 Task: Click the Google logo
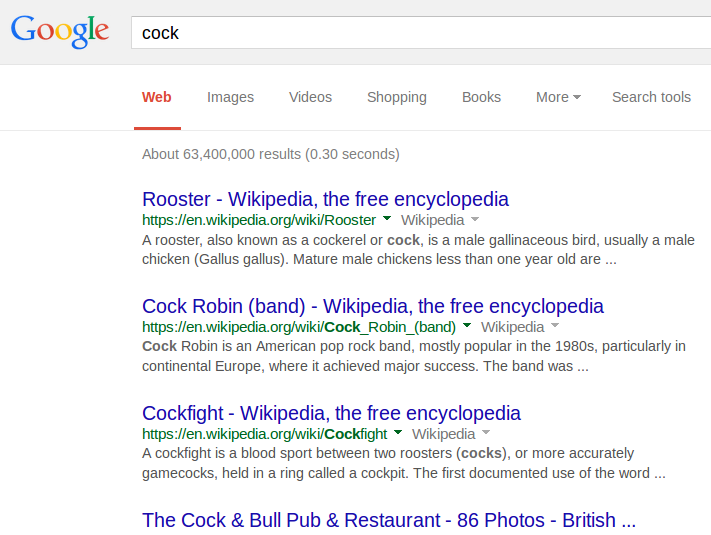[x=60, y=30]
